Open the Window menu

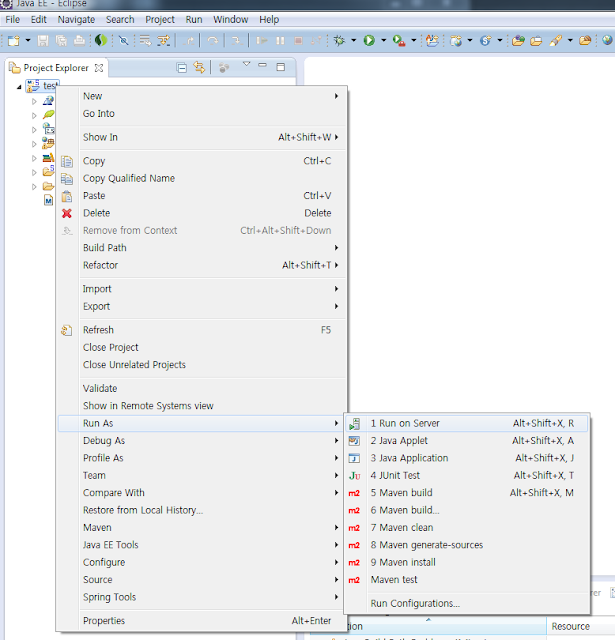point(231,20)
